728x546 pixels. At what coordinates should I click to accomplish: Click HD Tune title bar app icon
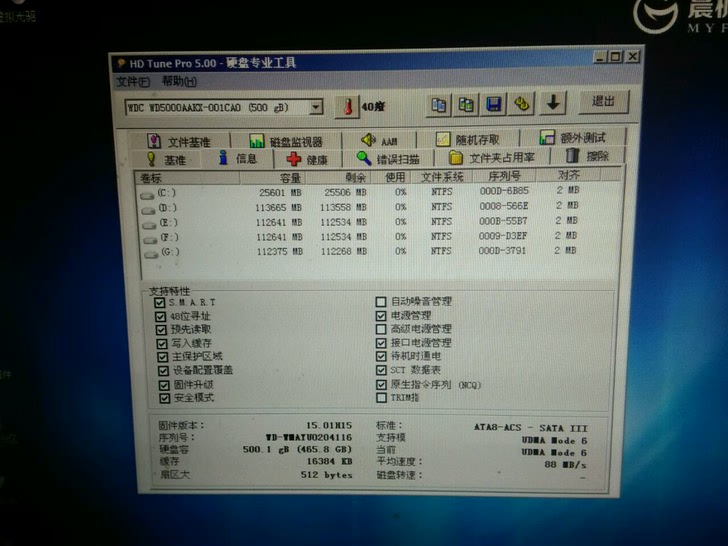(x=121, y=64)
